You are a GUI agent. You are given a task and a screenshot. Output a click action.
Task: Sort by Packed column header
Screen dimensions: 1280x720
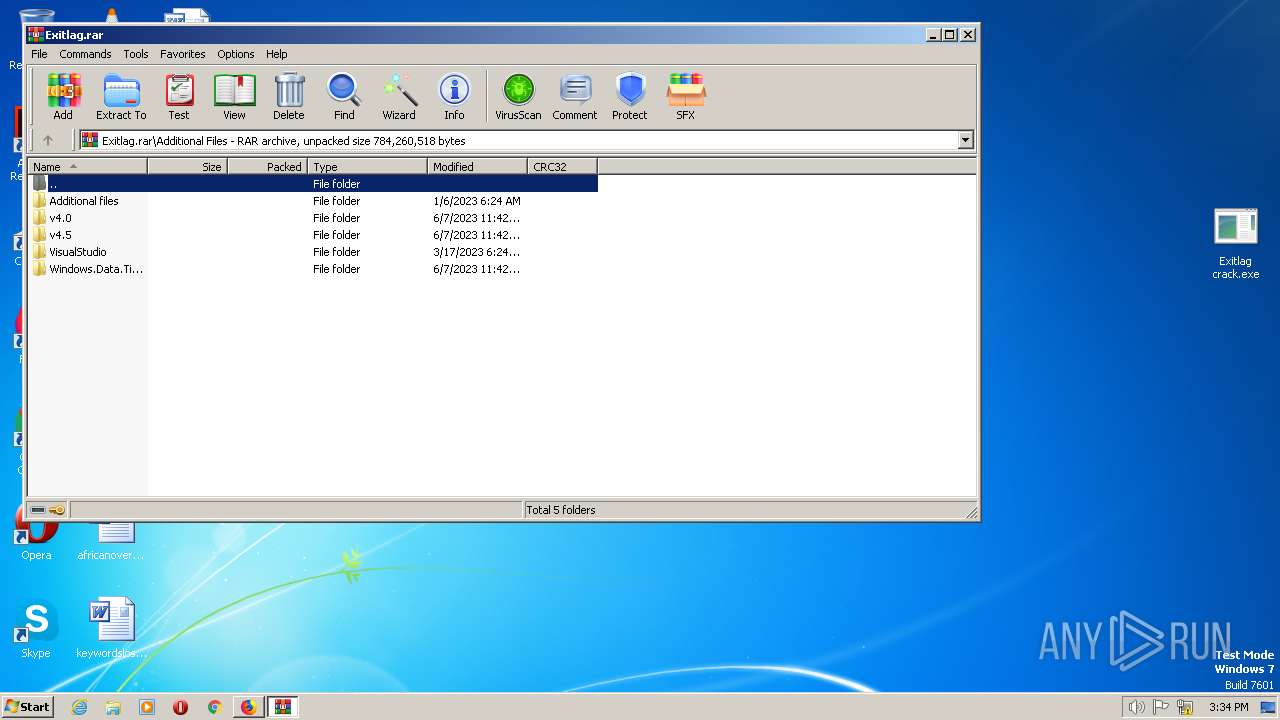tap(267, 167)
